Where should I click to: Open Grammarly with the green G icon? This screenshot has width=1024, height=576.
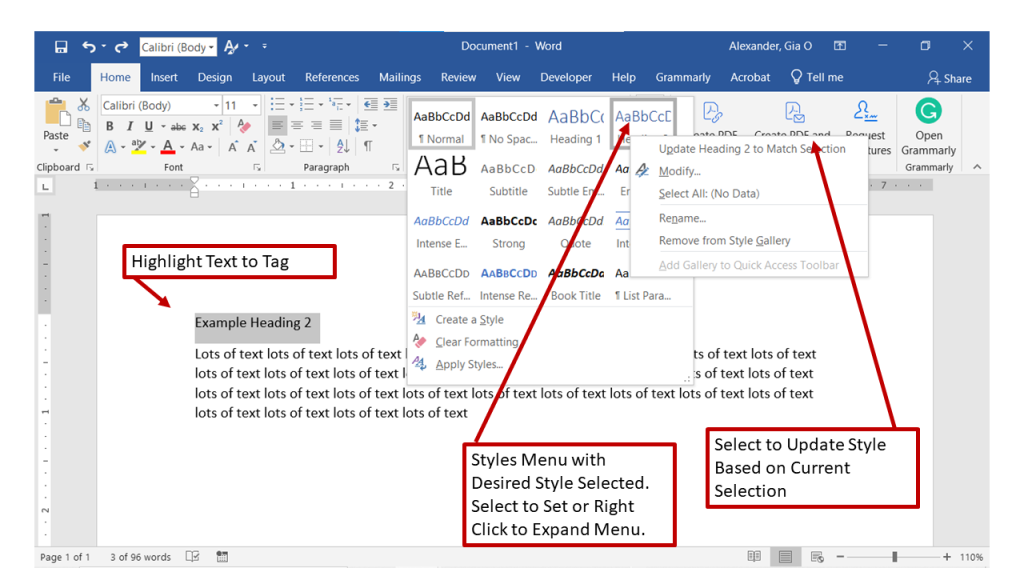pyautogui.click(x=928, y=110)
